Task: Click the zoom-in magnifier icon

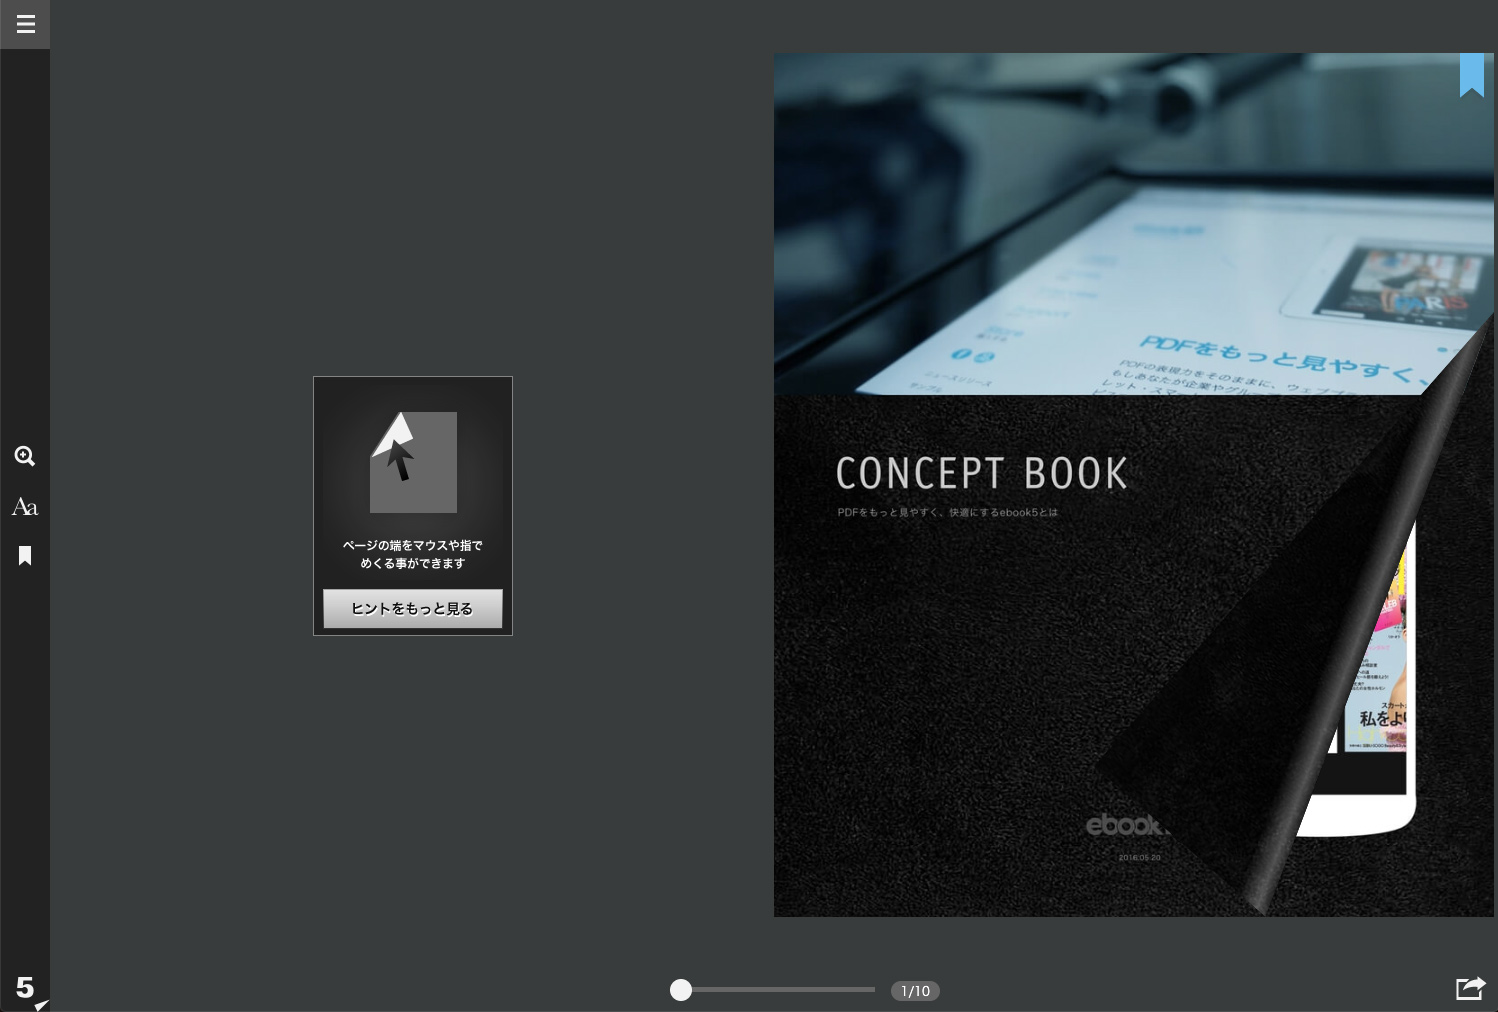Action: coord(25,457)
